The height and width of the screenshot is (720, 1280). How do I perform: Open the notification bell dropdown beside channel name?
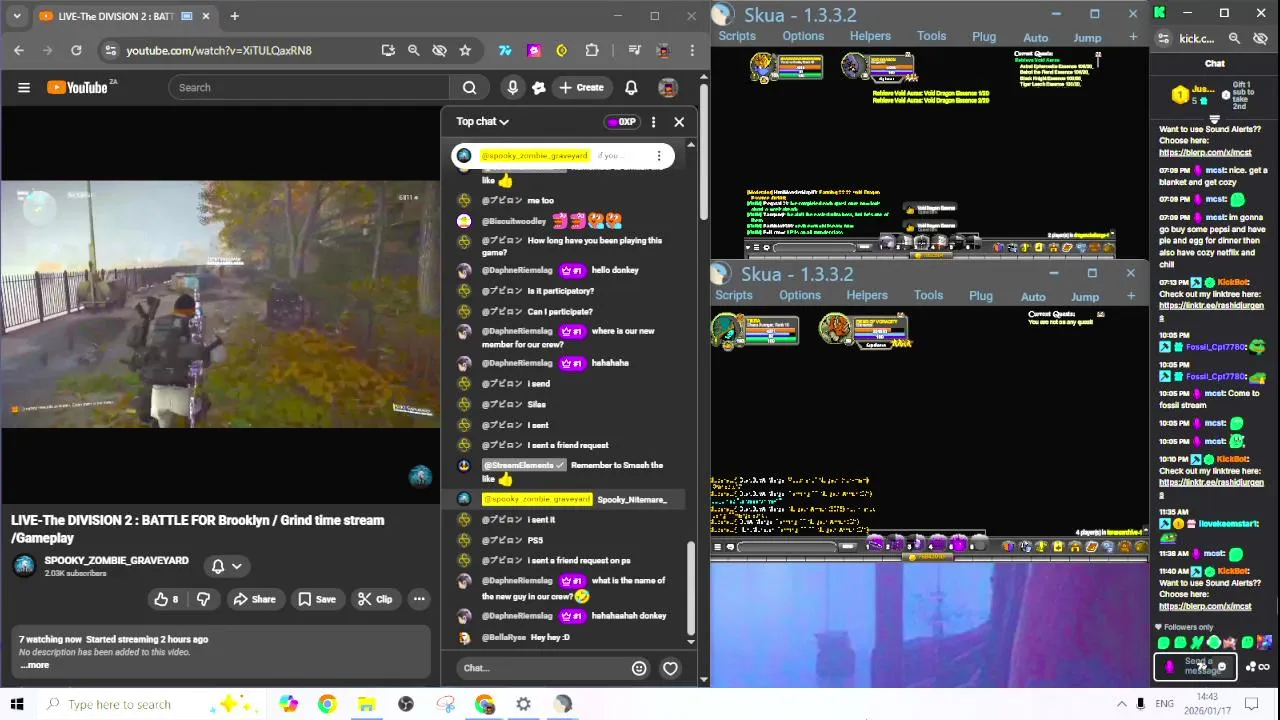click(227, 566)
